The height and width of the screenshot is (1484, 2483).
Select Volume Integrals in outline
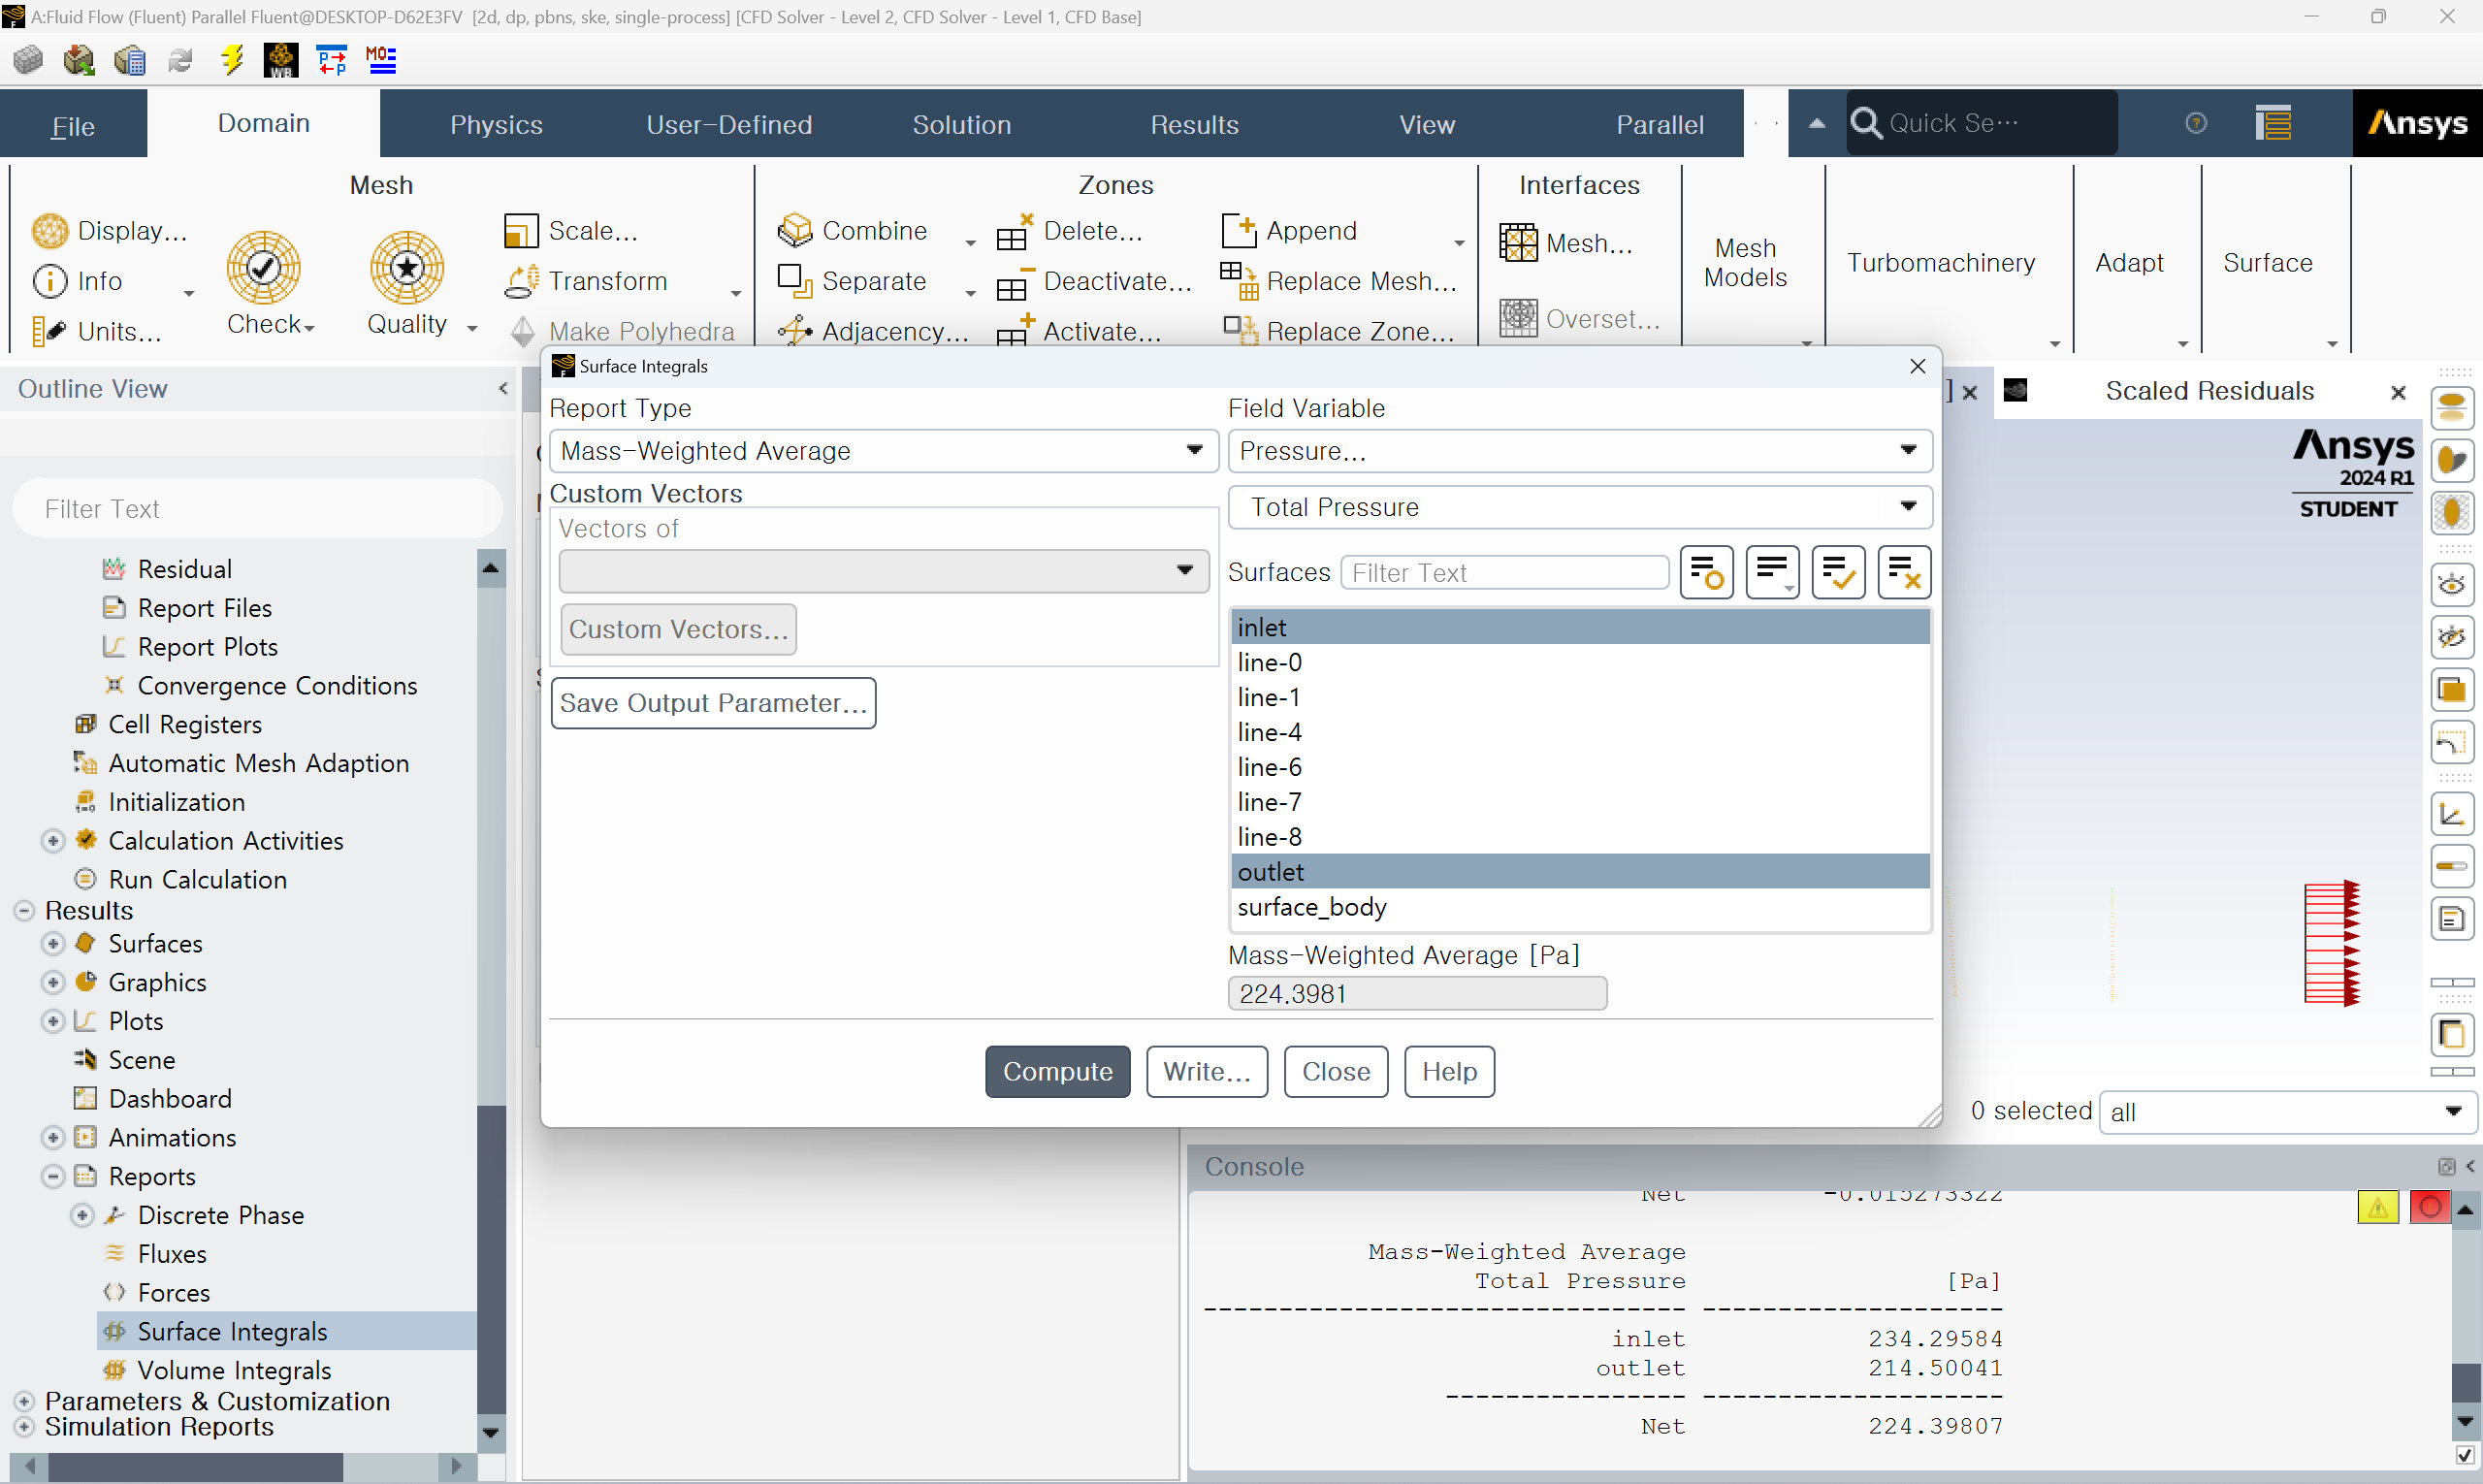tap(234, 1371)
